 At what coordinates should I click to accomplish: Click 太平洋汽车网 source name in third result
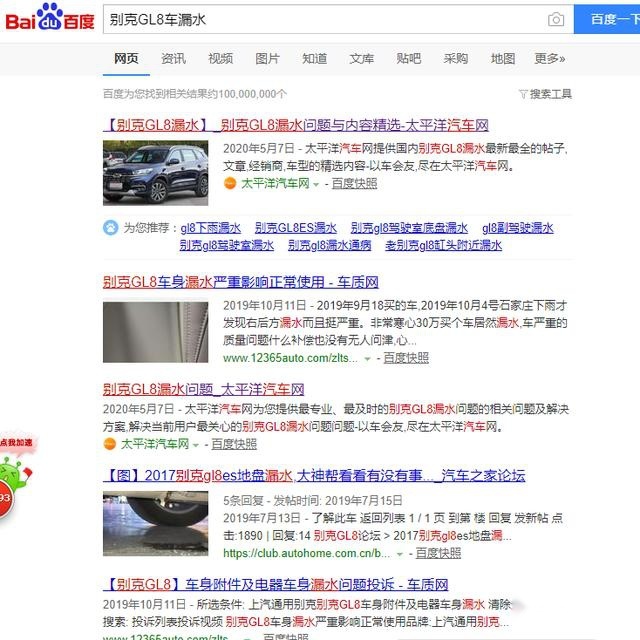point(155,444)
